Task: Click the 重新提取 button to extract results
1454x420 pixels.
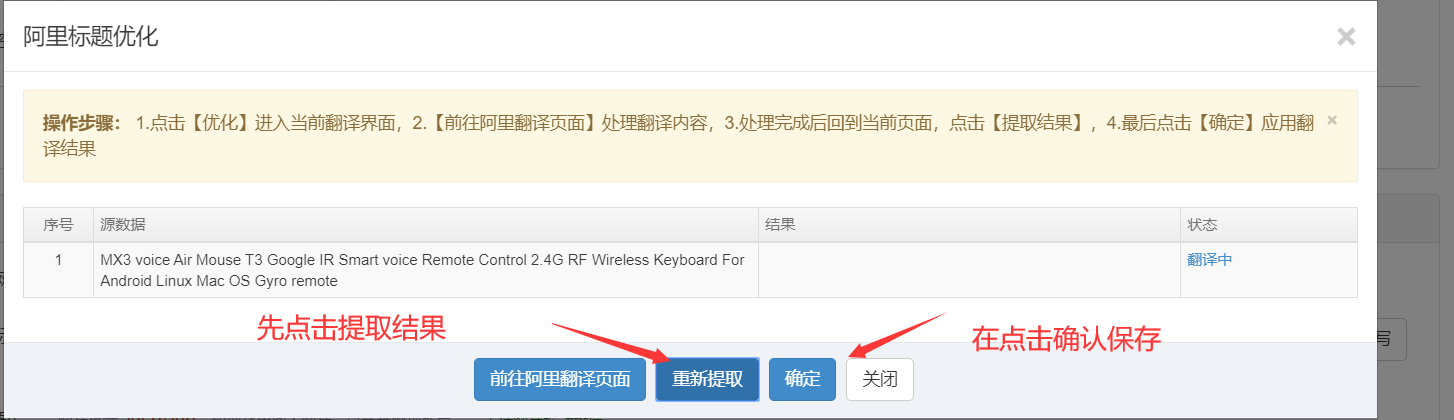Action: coord(707,379)
